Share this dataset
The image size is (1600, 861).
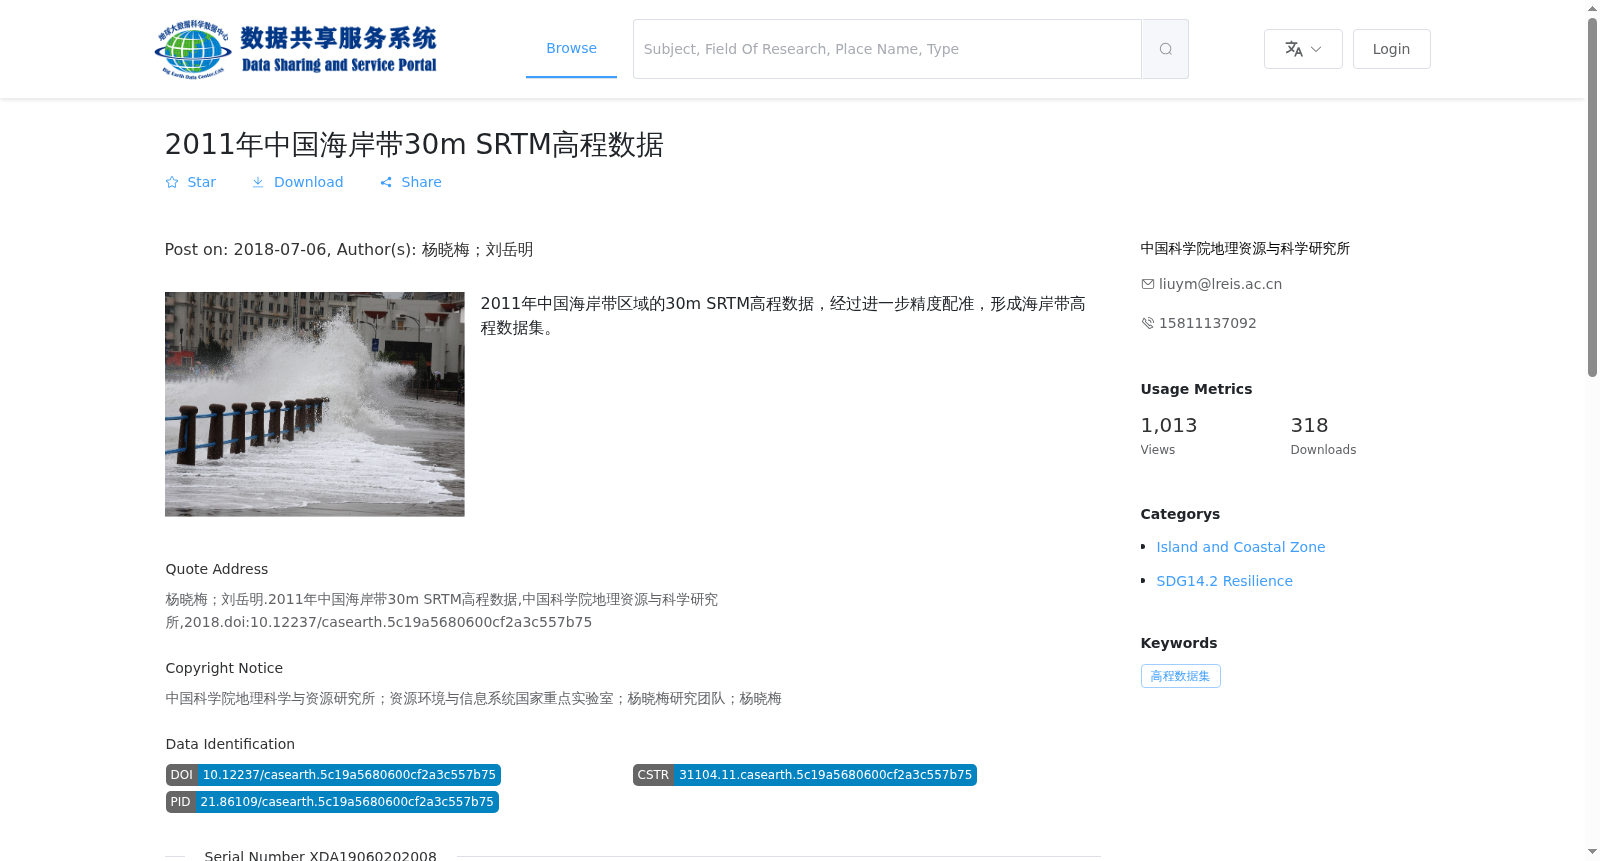point(411,182)
